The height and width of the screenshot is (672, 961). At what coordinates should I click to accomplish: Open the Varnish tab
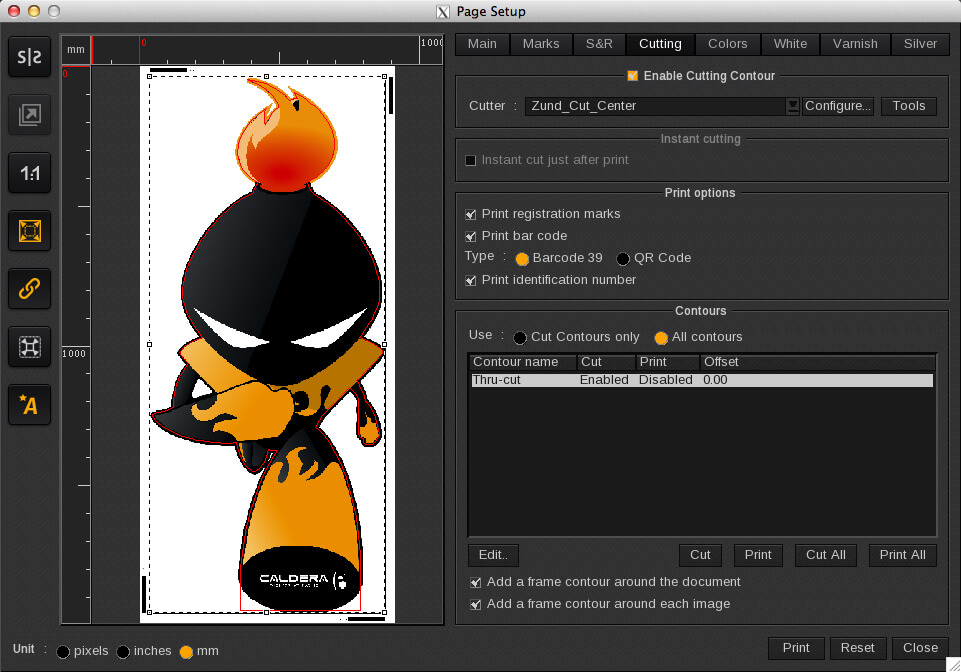pos(855,44)
